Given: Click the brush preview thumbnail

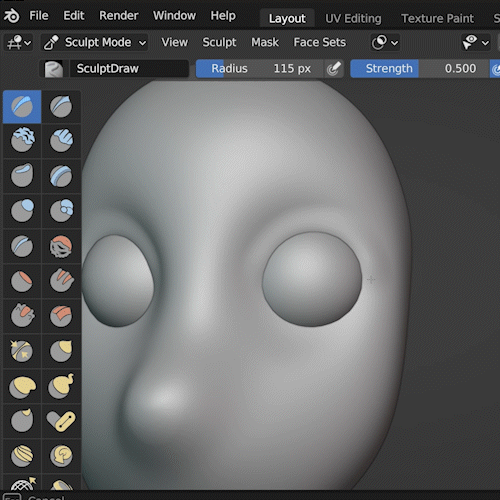Looking at the screenshot, I should pos(54,69).
